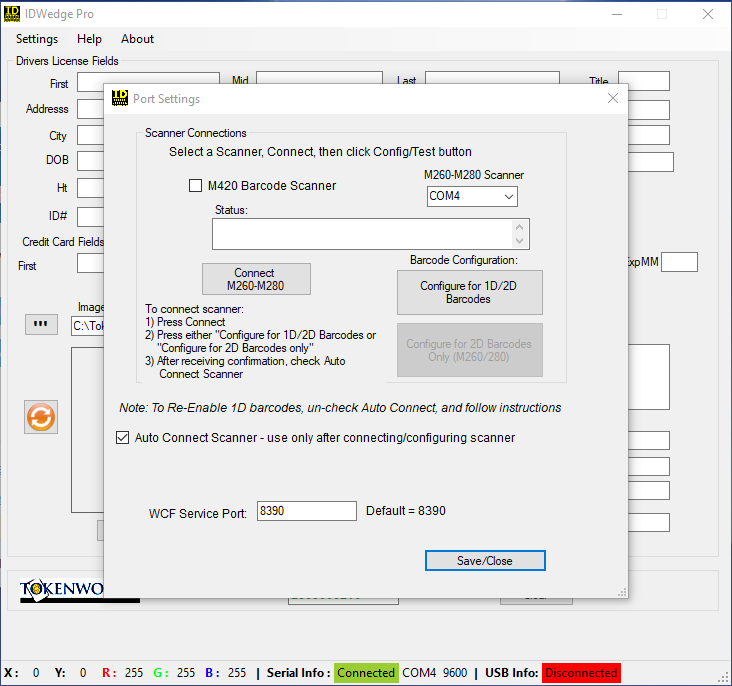Open the Help menu
The height and width of the screenshot is (686, 732).
click(89, 39)
